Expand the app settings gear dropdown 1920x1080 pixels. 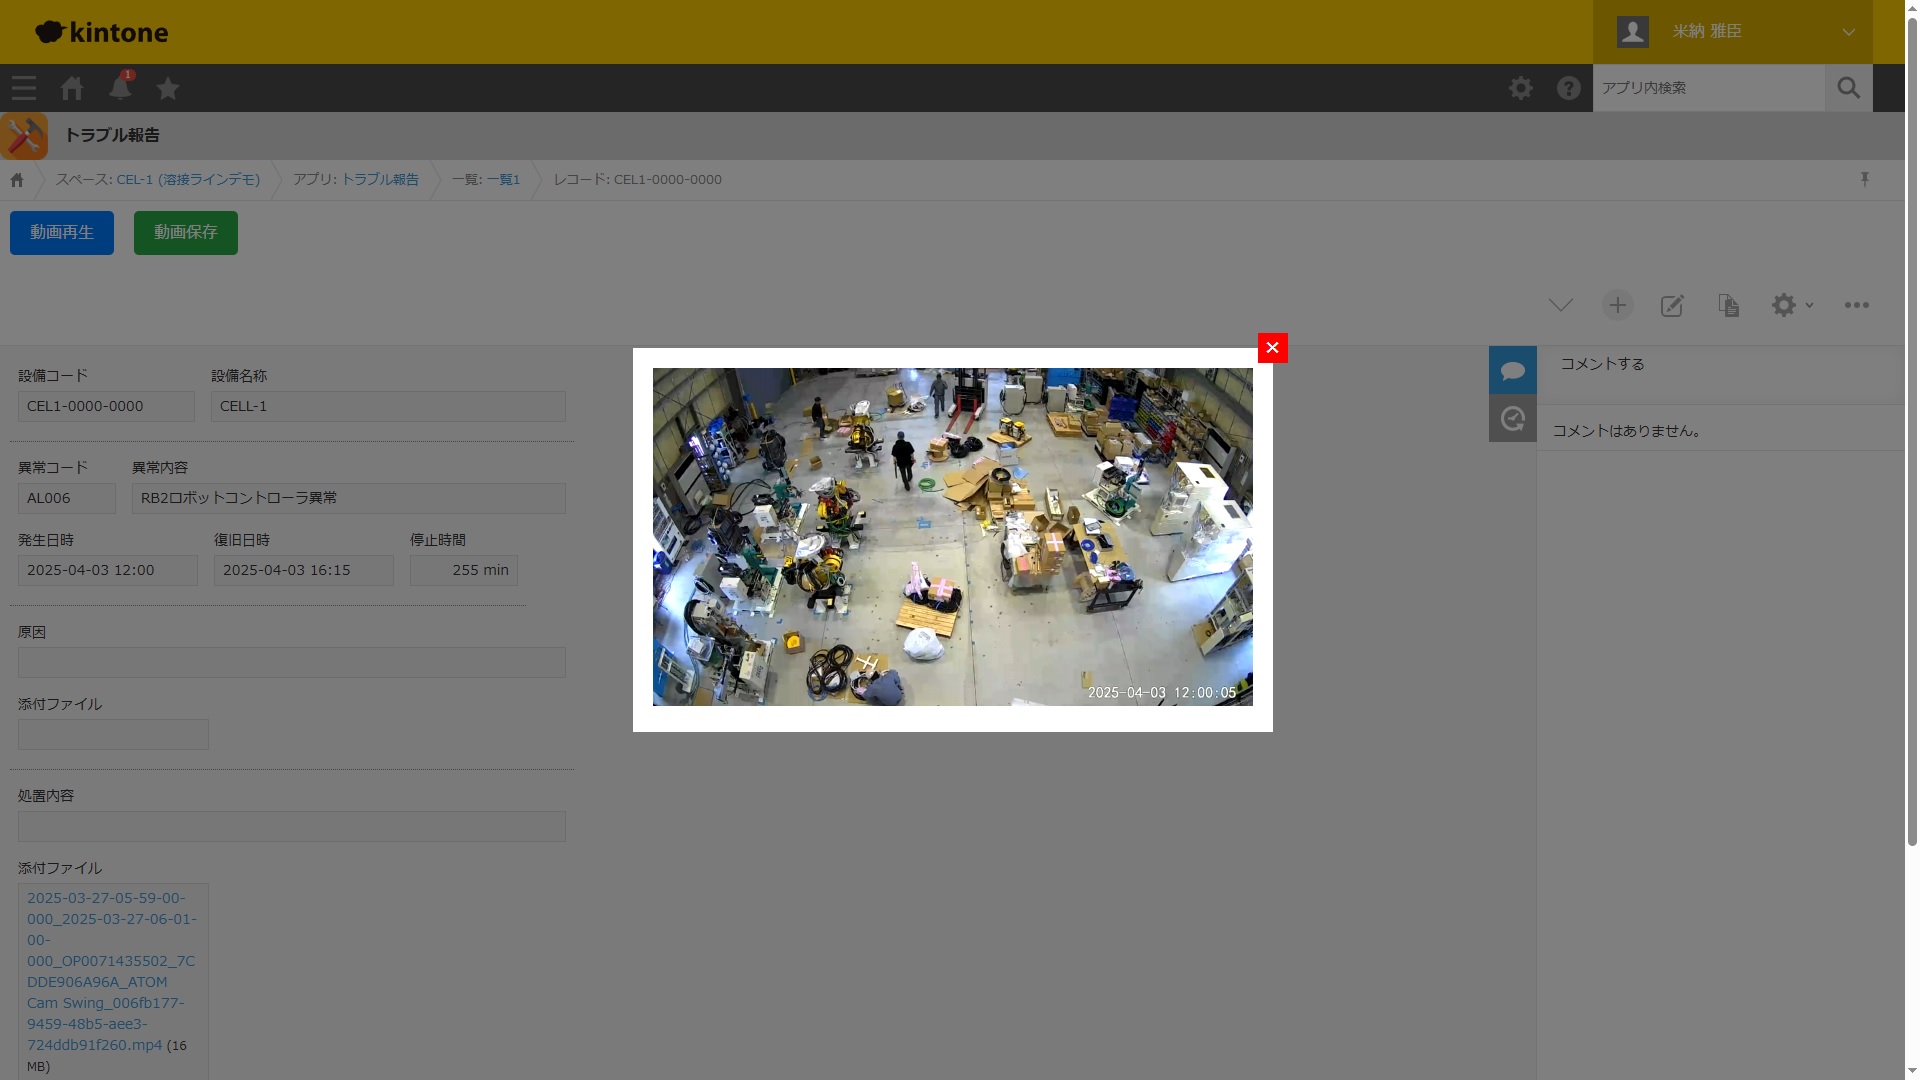pos(1792,305)
